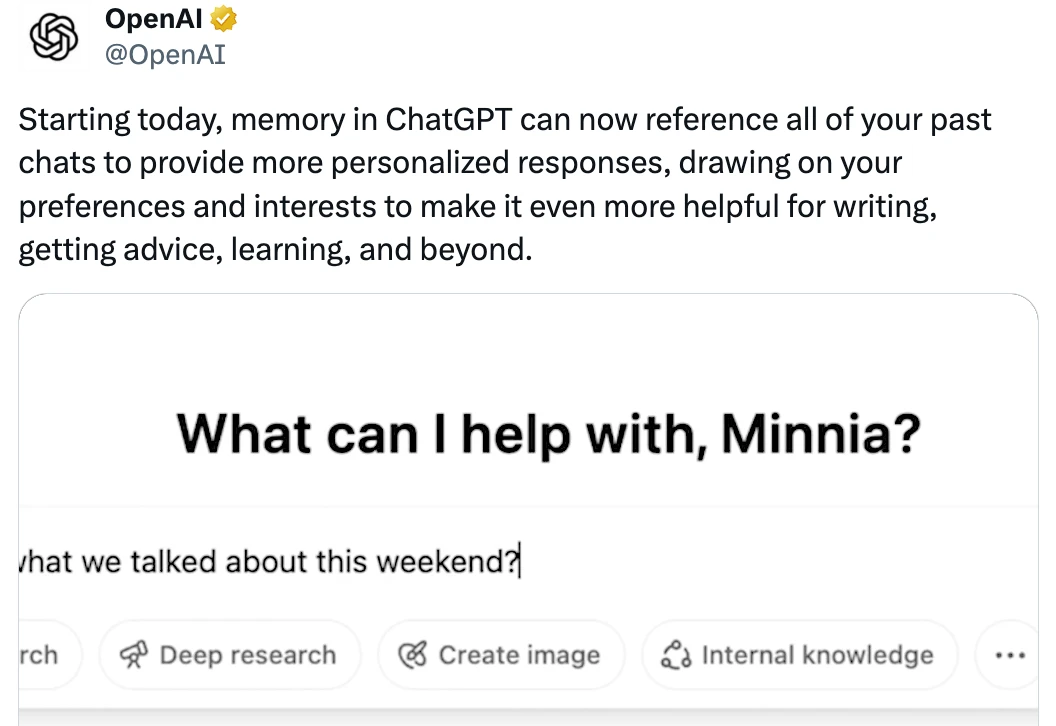This screenshot has height=726, width=1056.
Task: Click the text cursor after 'weekend?'
Action: 520,562
